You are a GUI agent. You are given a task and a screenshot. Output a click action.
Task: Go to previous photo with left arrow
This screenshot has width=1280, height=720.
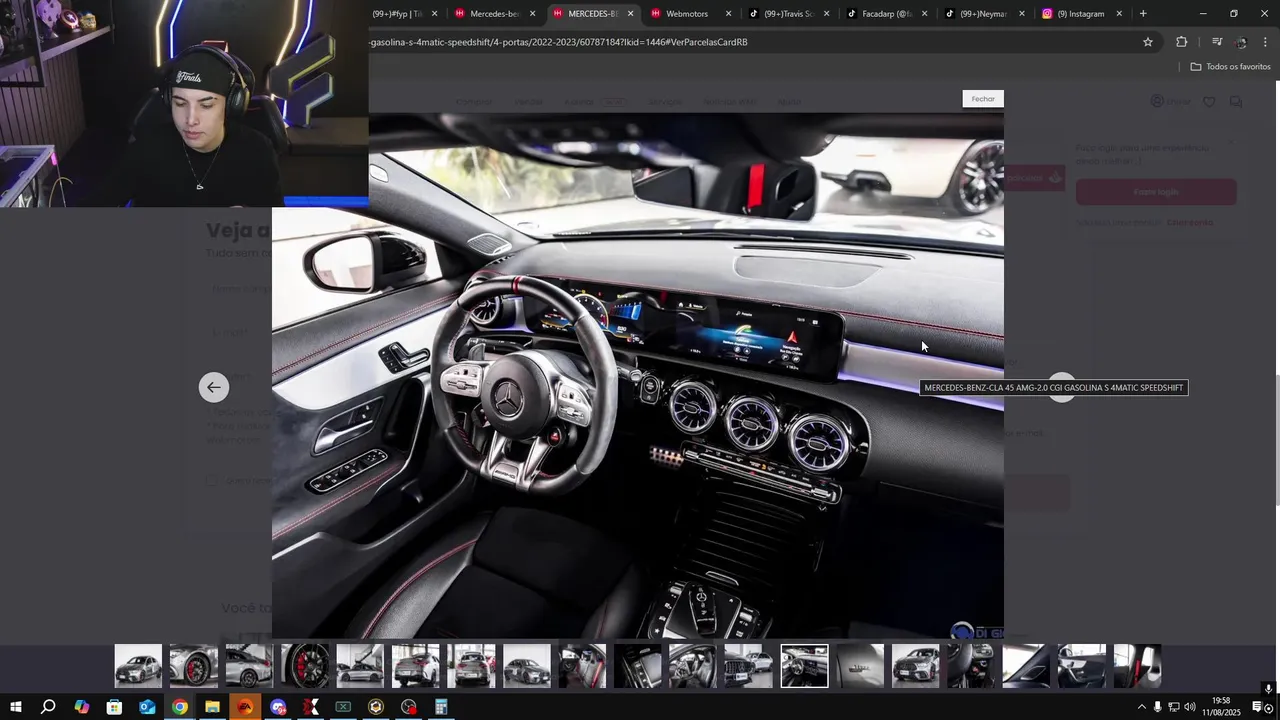[213, 387]
